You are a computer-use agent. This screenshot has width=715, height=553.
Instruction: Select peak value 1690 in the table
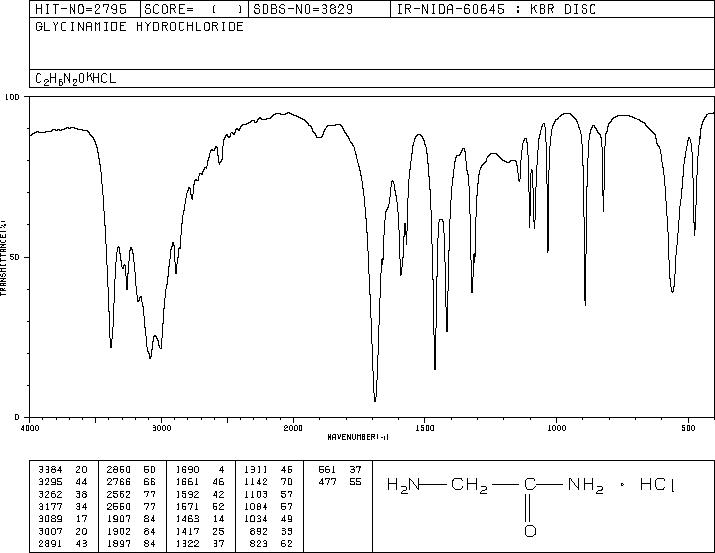[187, 470]
